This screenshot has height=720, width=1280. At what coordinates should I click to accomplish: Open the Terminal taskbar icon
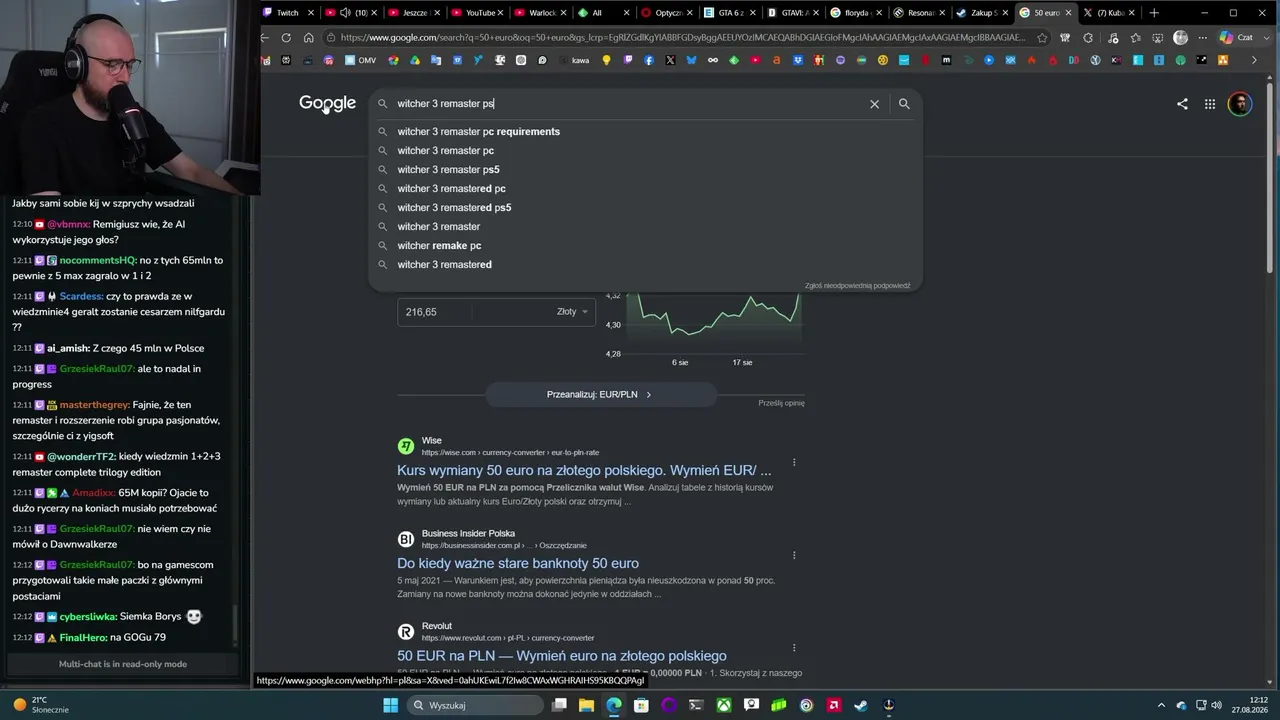click(x=696, y=705)
